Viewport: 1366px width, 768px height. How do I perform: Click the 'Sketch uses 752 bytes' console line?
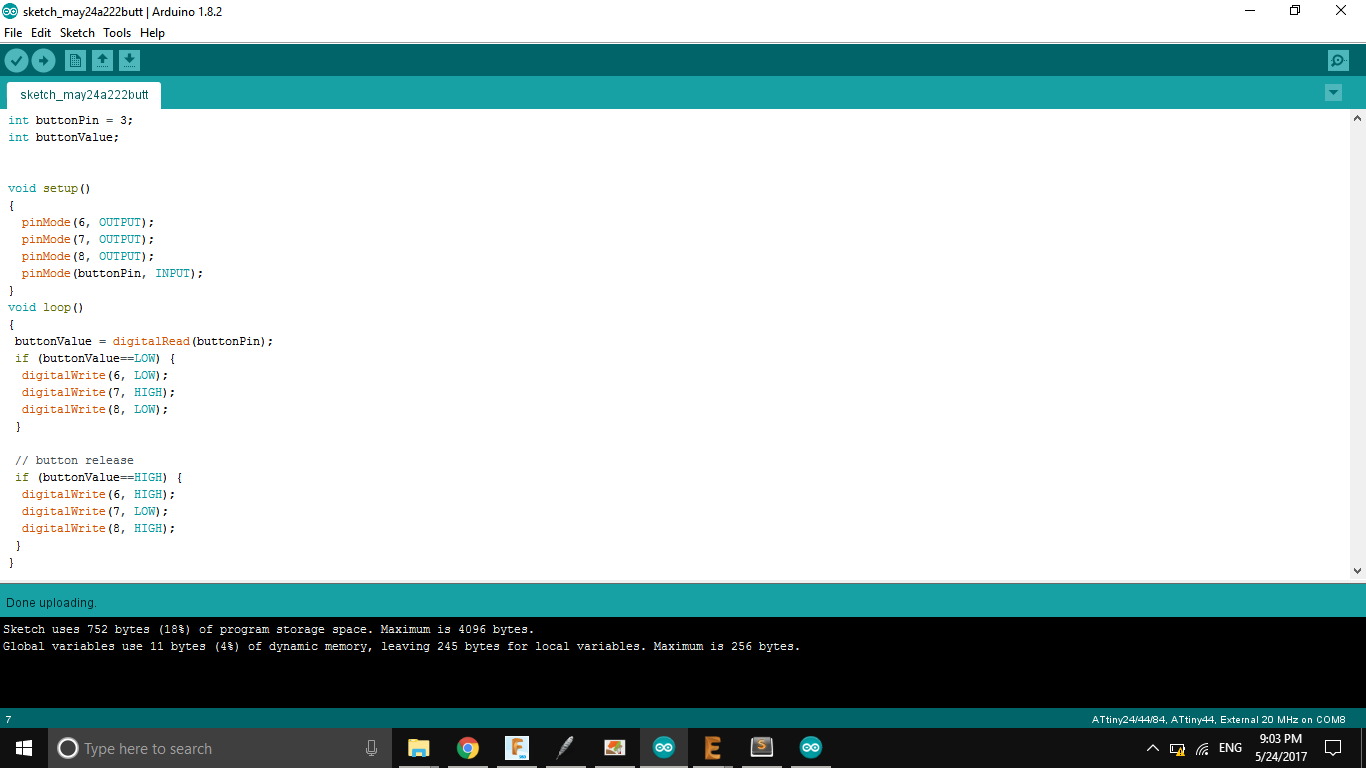coord(268,629)
